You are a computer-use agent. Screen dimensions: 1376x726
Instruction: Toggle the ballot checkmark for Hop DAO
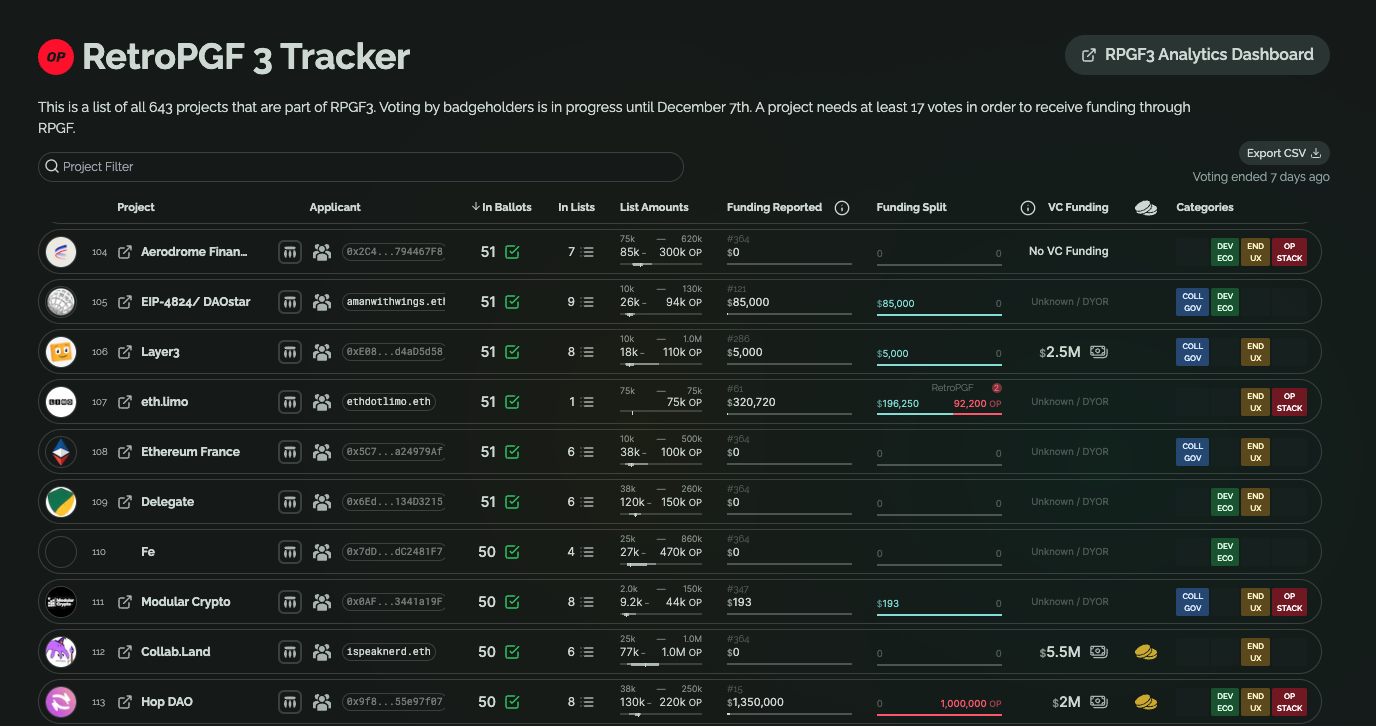click(x=512, y=702)
